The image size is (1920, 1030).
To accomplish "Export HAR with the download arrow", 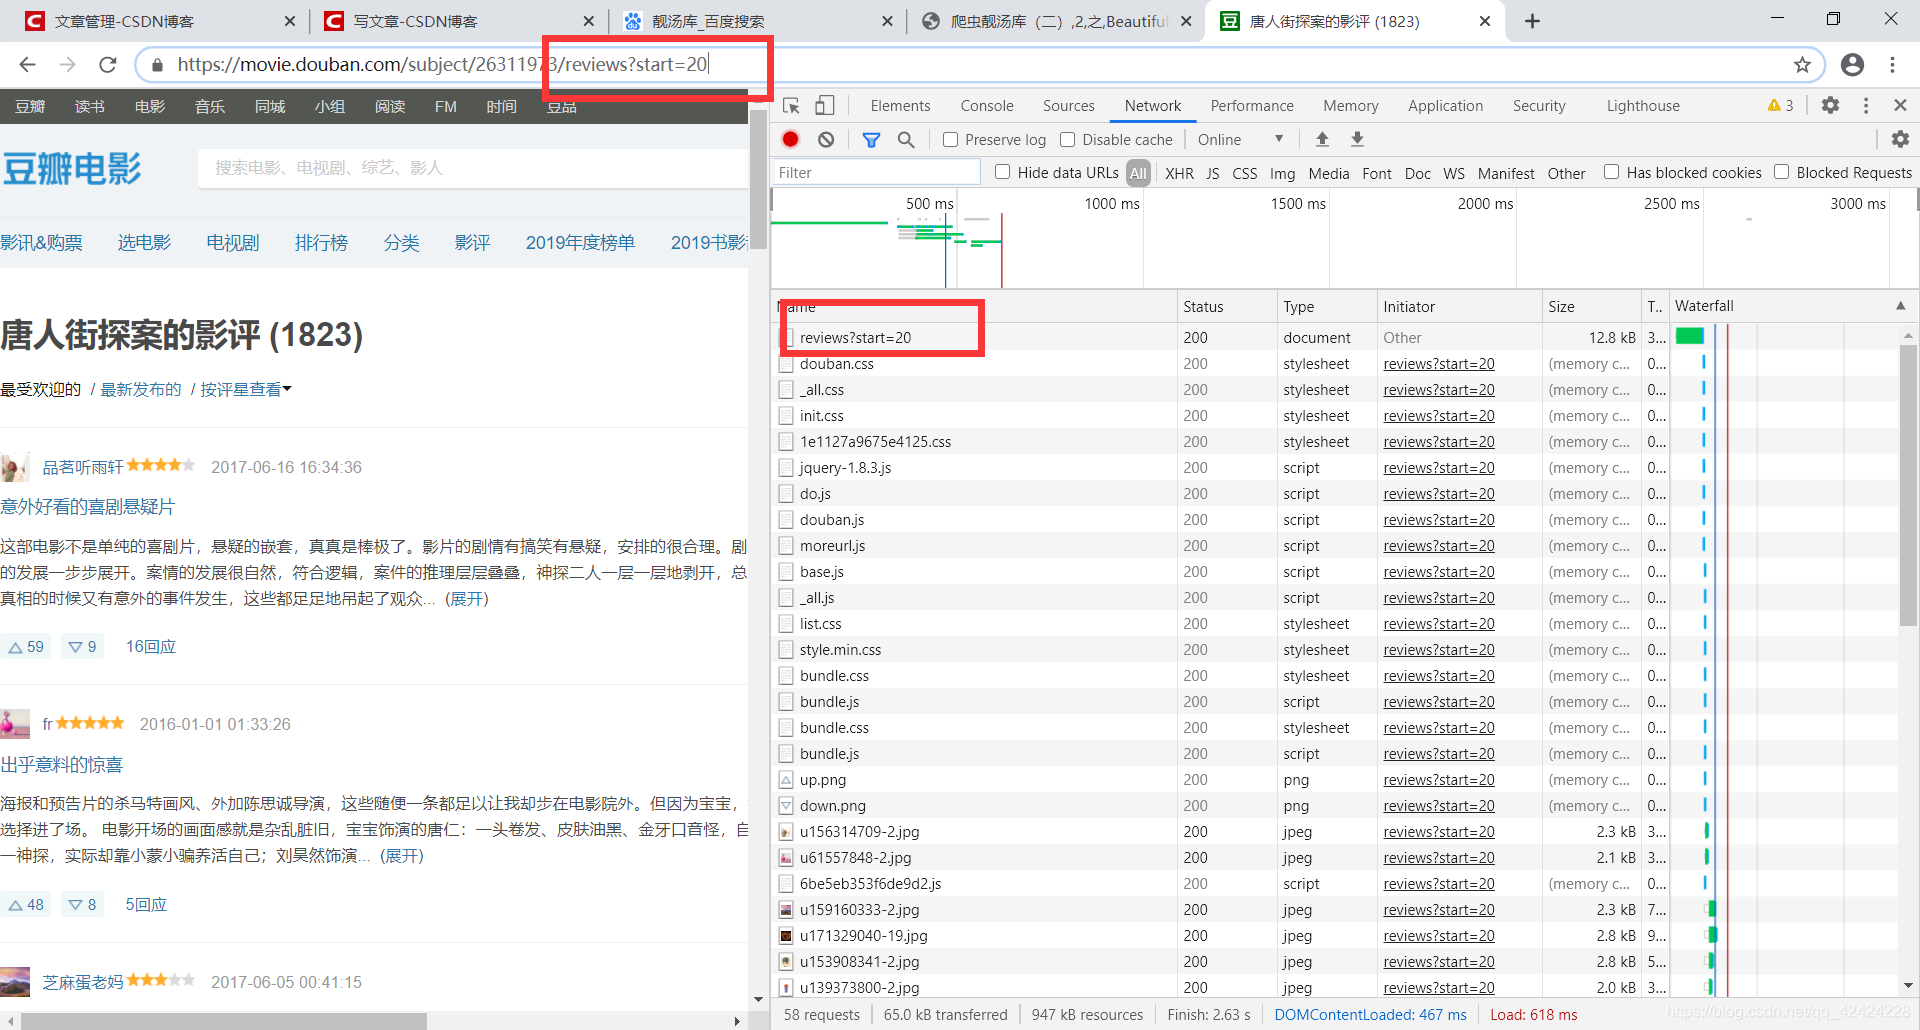I will tap(1357, 140).
